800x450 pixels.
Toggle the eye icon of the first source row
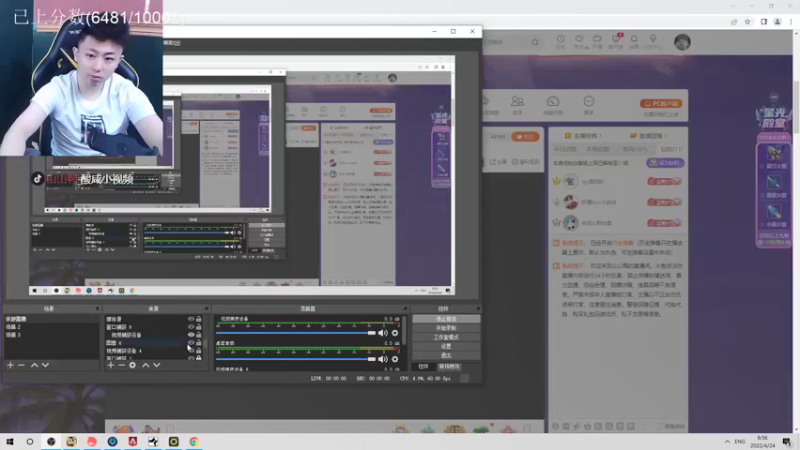tap(191, 319)
